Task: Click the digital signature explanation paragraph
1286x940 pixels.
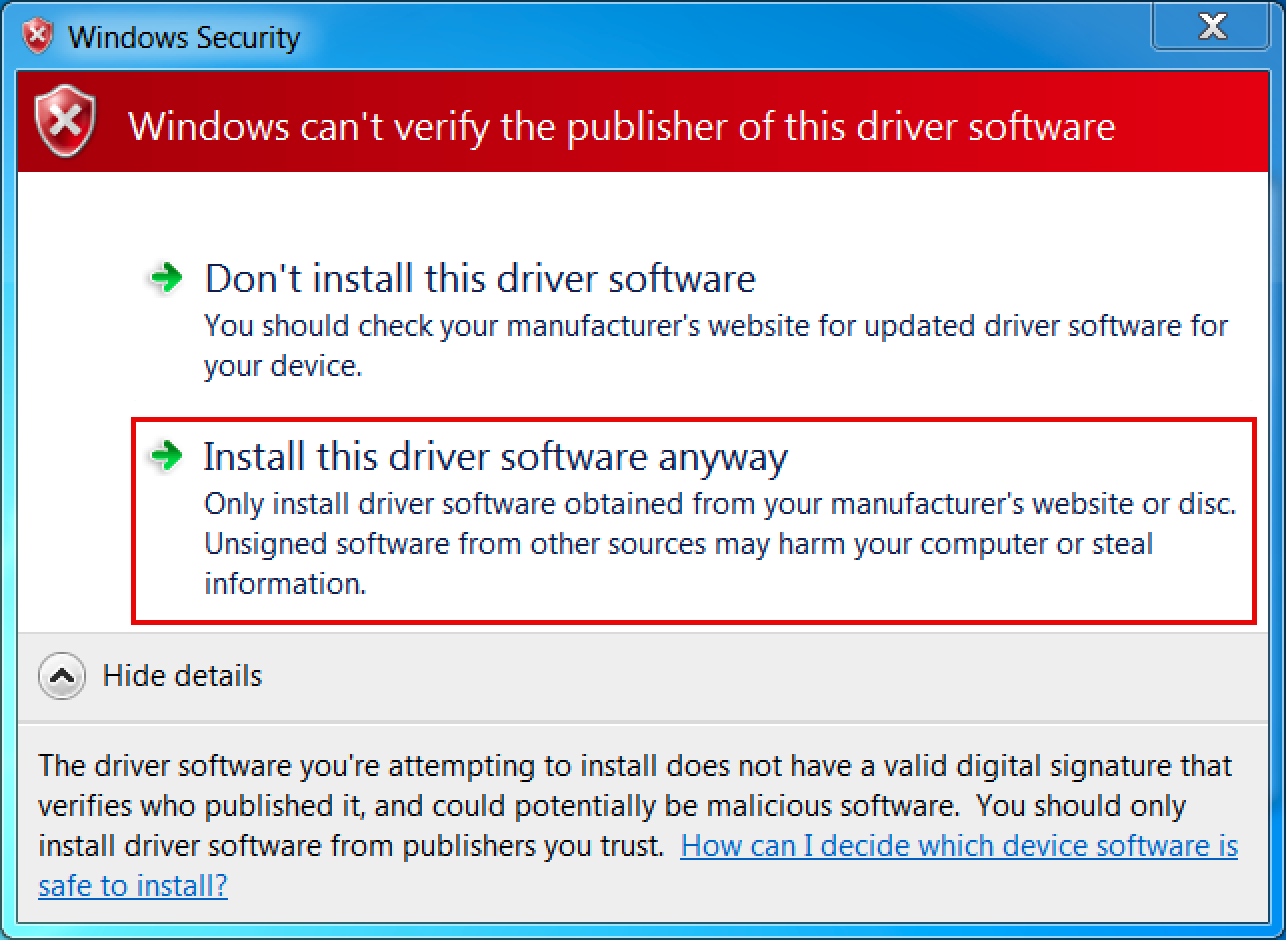Action: [634, 767]
